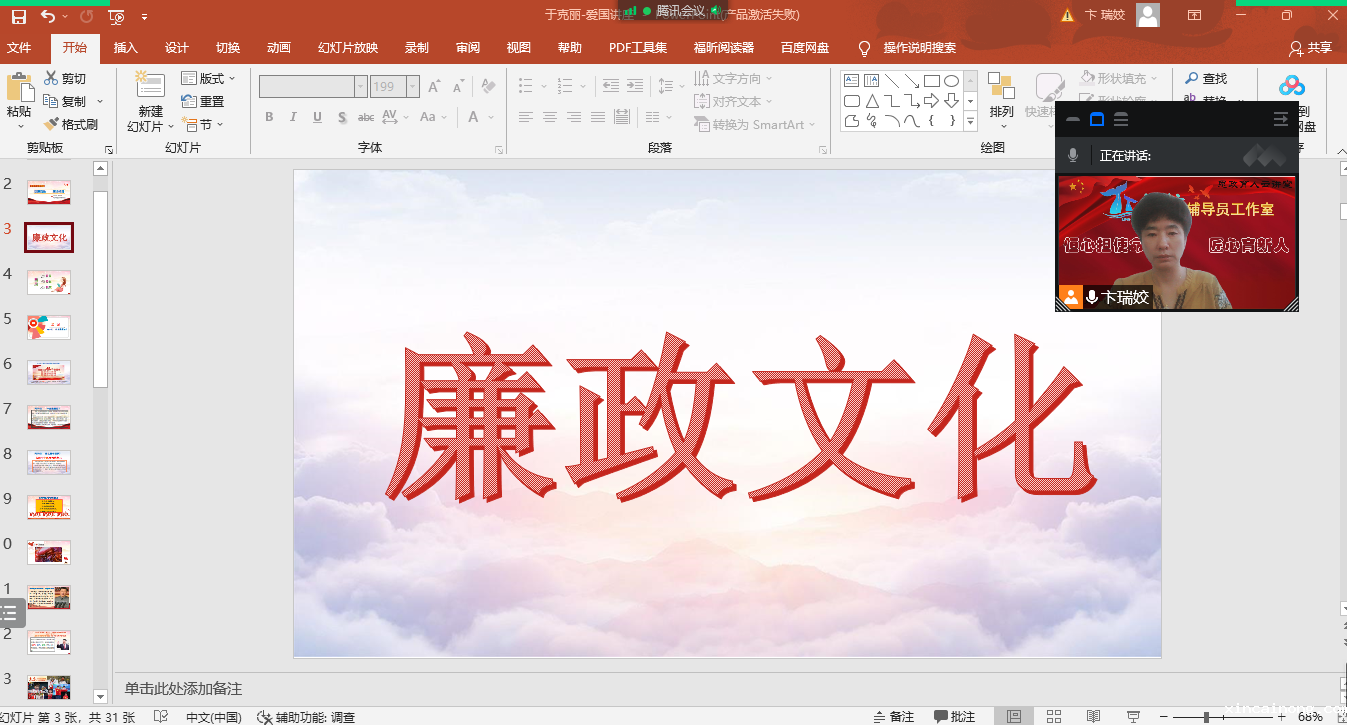Viewport: 1347px width, 725px height.
Task: Toggle Underline formatting
Action: 317,117
